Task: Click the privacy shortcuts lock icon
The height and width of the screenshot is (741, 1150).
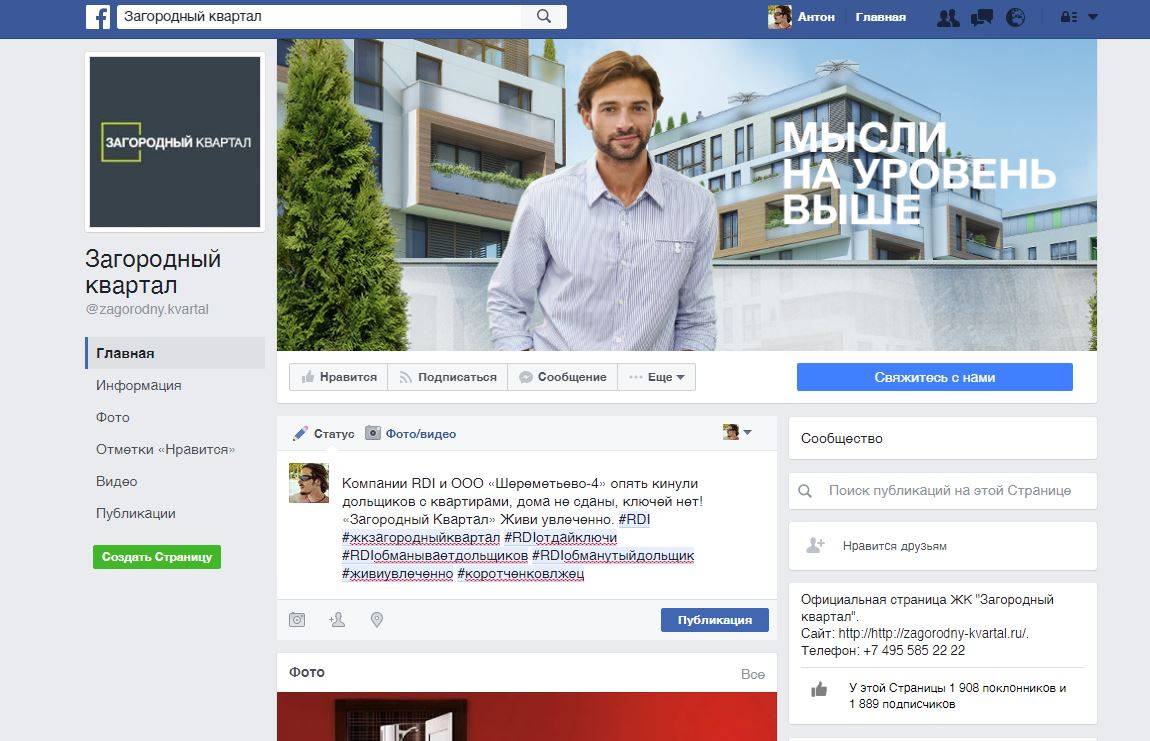Action: tap(1068, 17)
